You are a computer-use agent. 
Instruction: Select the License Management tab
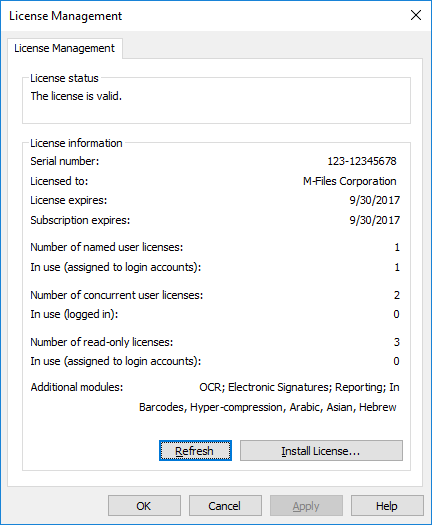pyautogui.click(x=65, y=49)
